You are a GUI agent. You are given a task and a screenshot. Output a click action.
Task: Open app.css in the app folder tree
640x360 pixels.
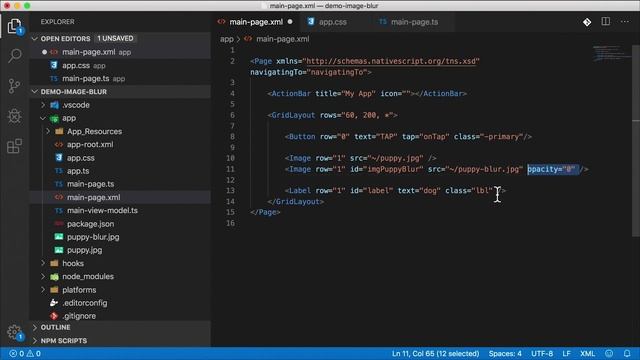coord(121,158)
